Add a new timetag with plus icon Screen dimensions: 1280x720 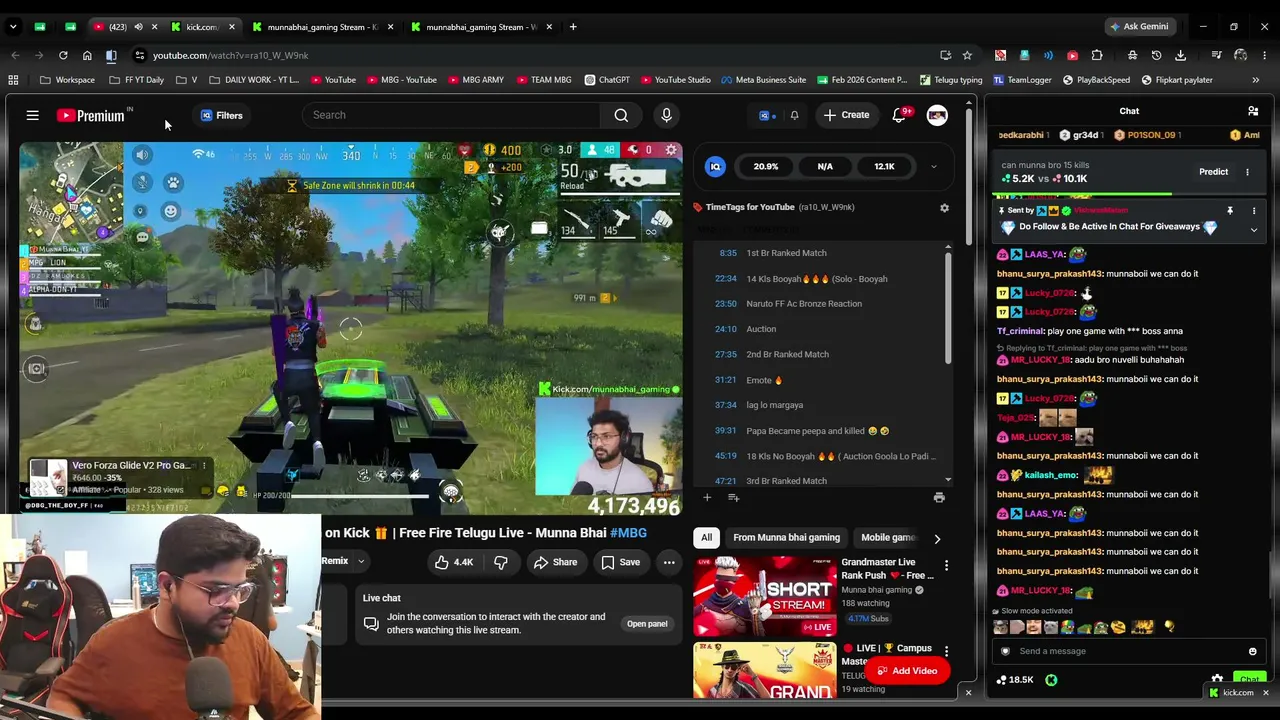click(x=707, y=497)
